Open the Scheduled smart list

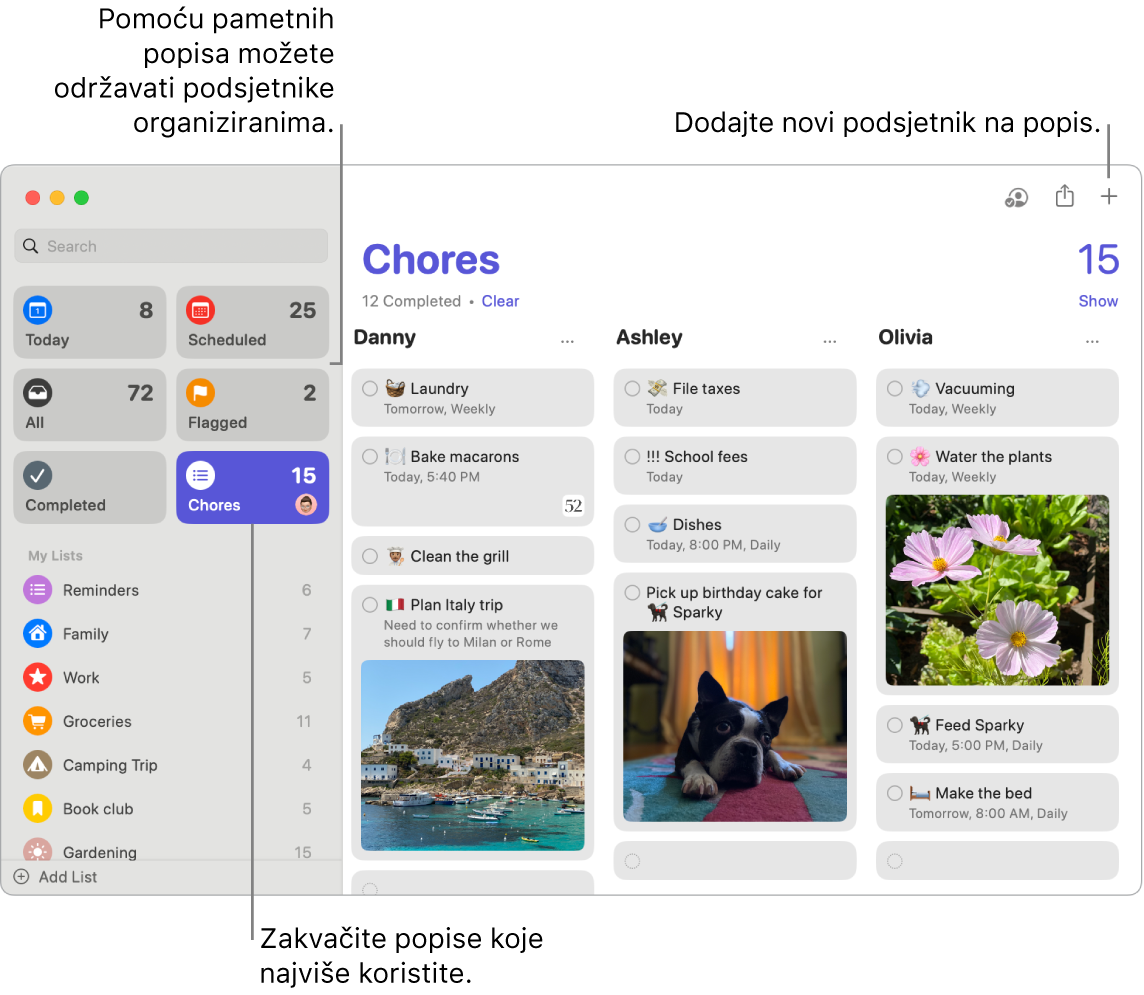pos(252,322)
